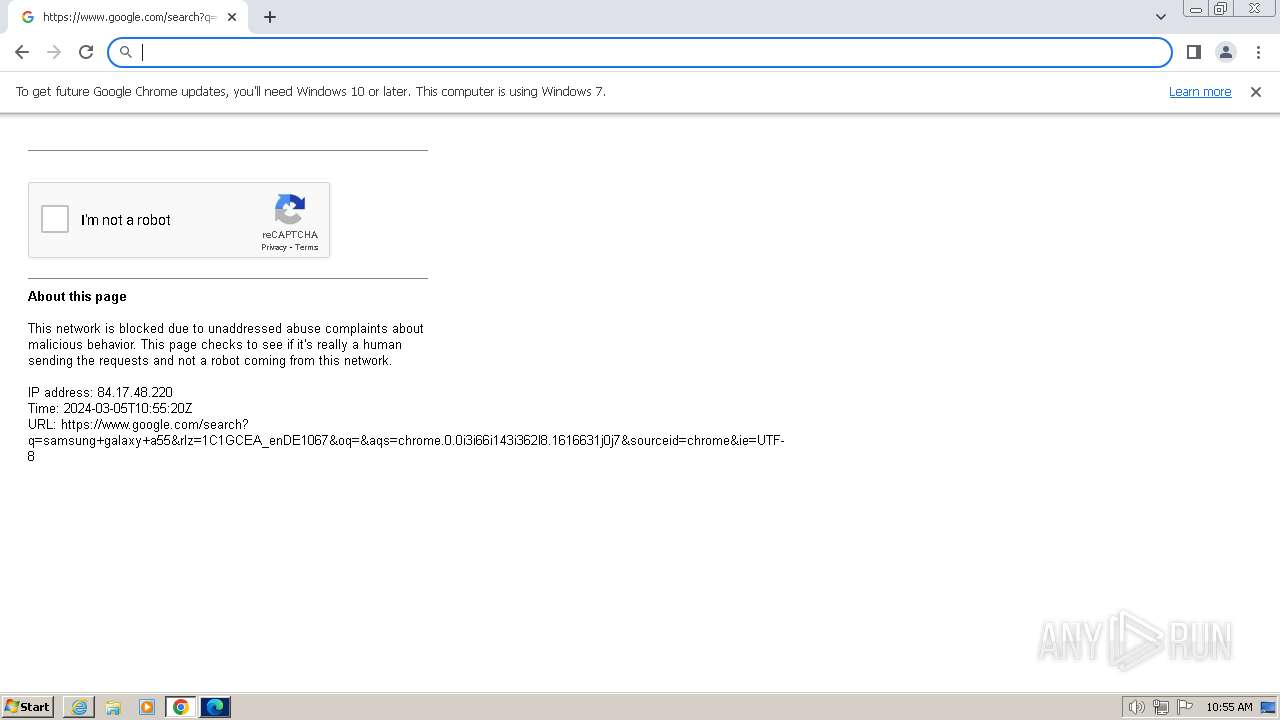
Task: Click the Windows Start button
Action: tap(28, 706)
